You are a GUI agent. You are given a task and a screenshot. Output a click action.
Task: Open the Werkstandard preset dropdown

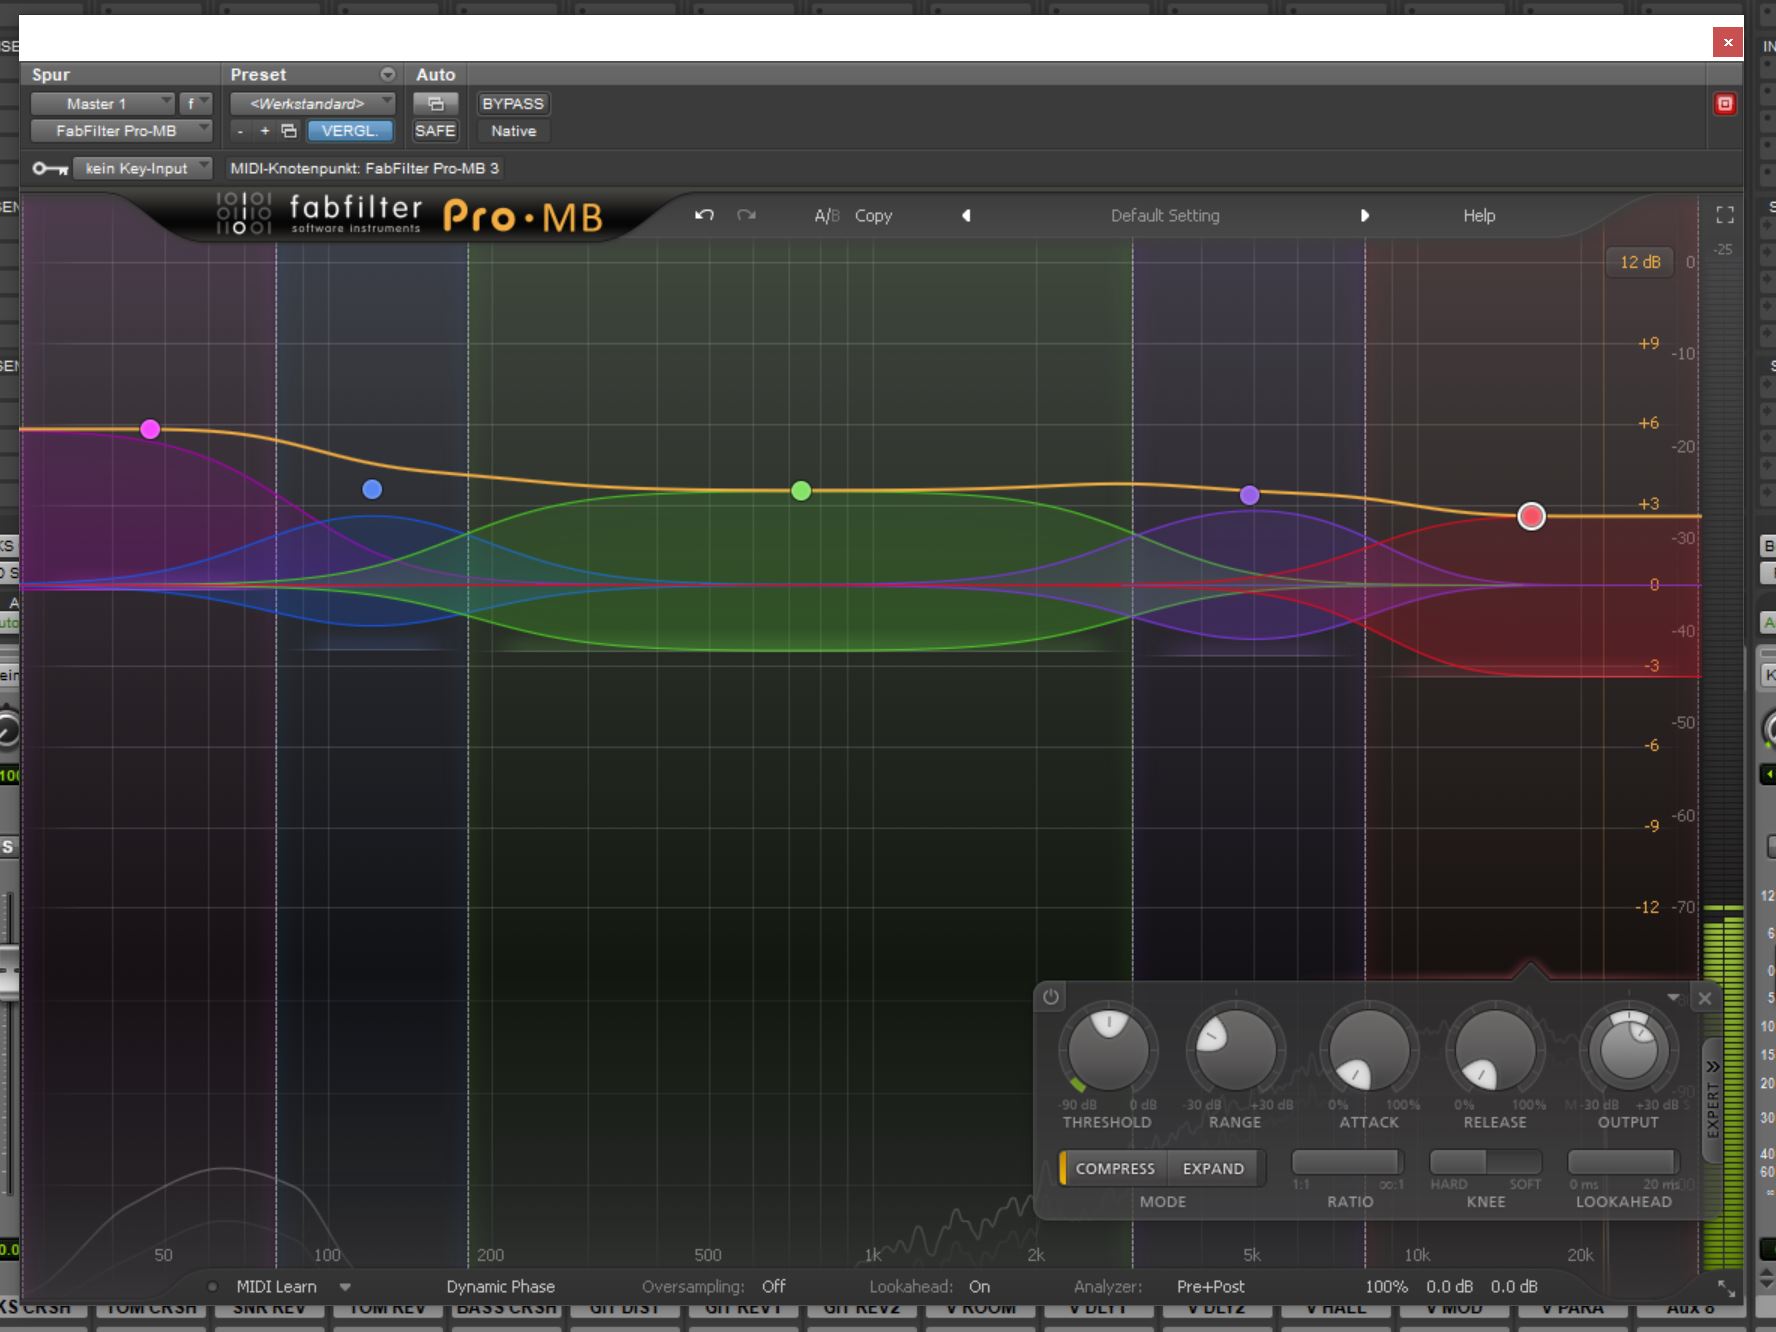(x=312, y=104)
